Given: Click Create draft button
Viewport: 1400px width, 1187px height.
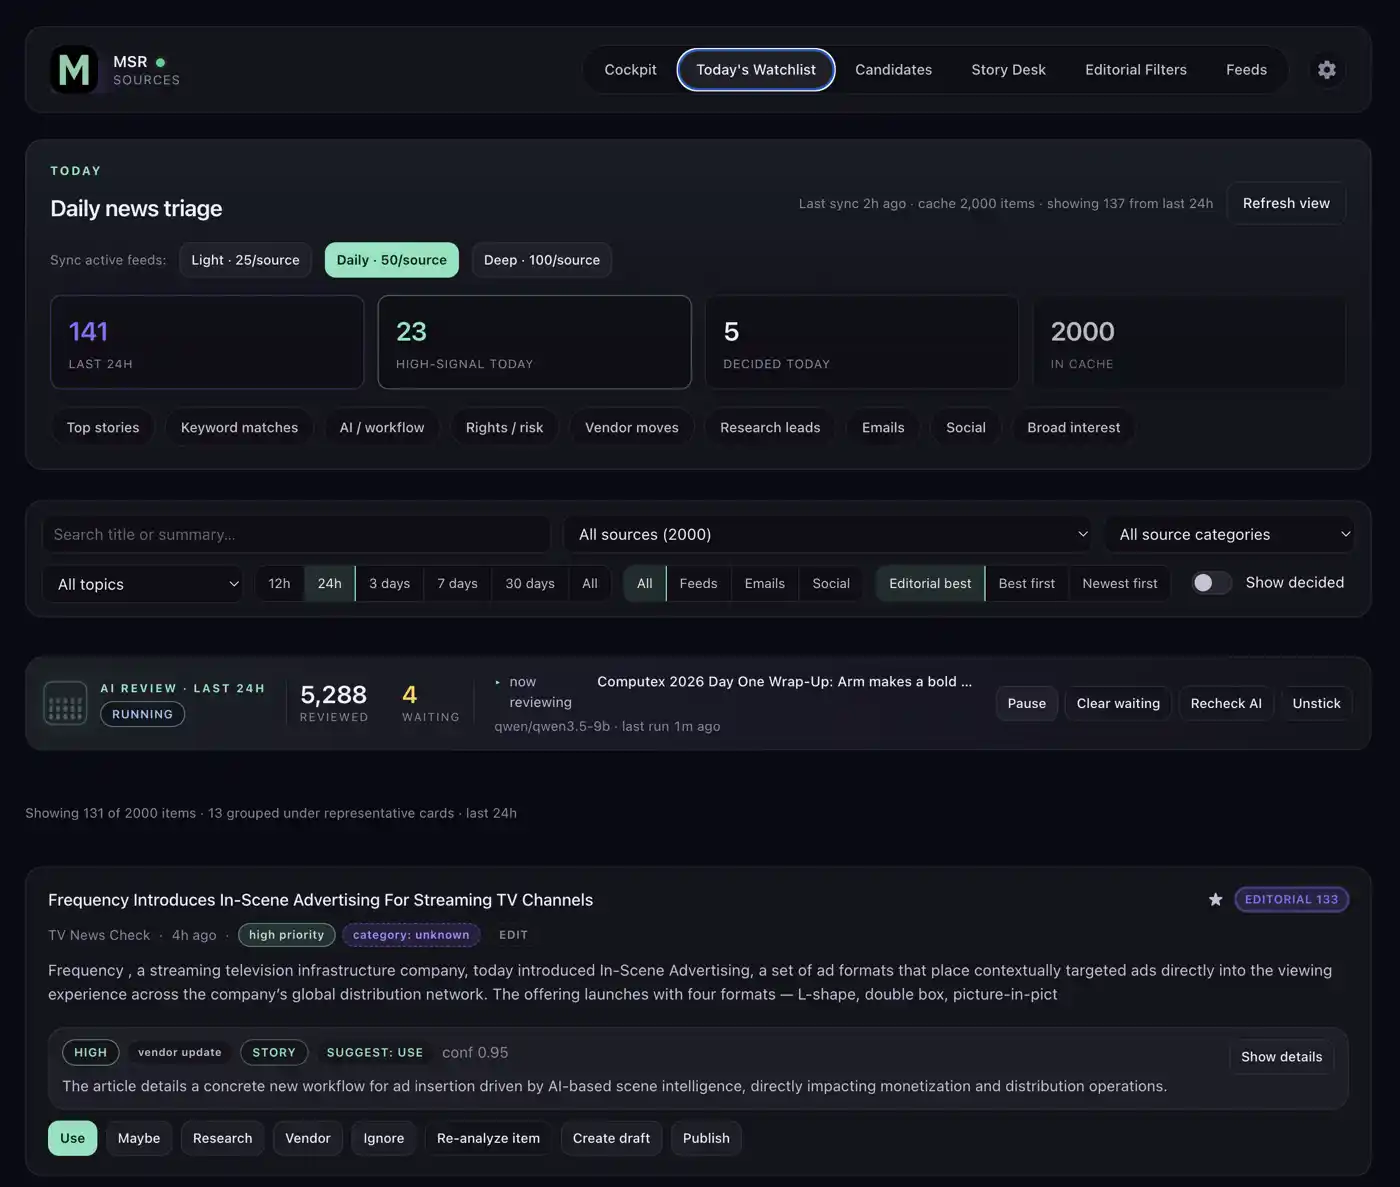Looking at the screenshot, I should [611, 1138].
